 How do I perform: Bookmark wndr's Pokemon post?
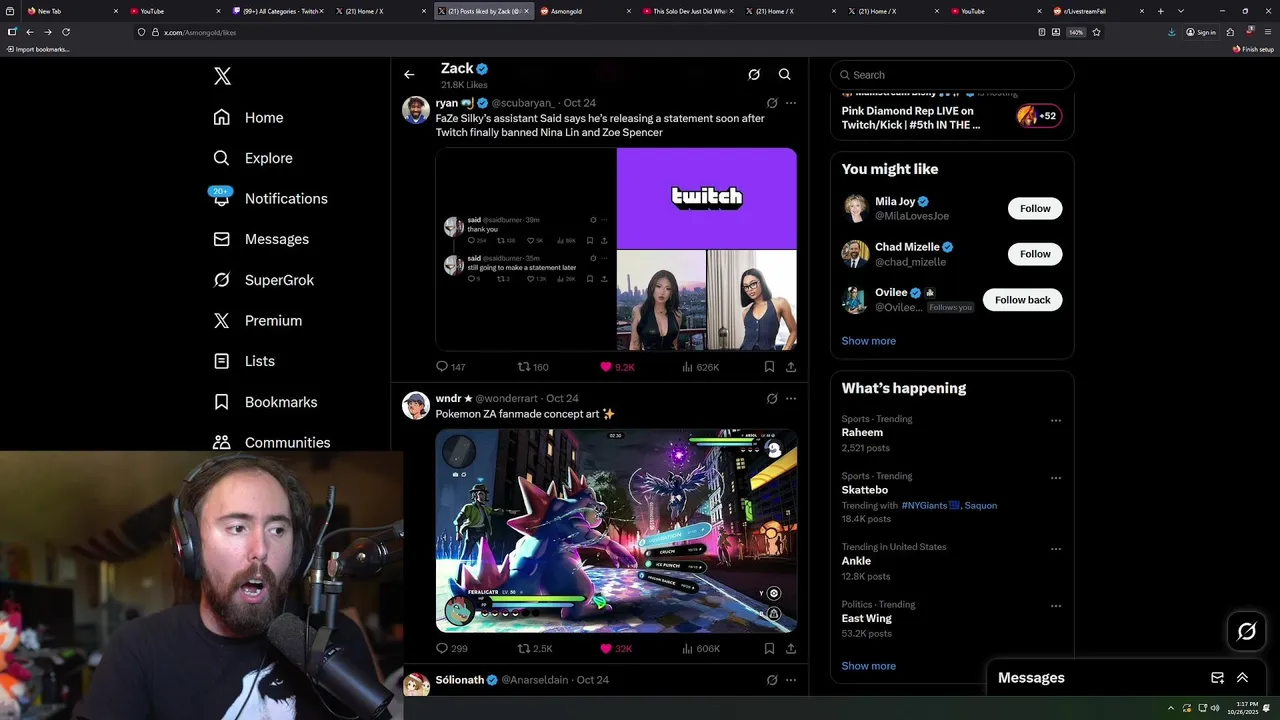pos(769,649)
